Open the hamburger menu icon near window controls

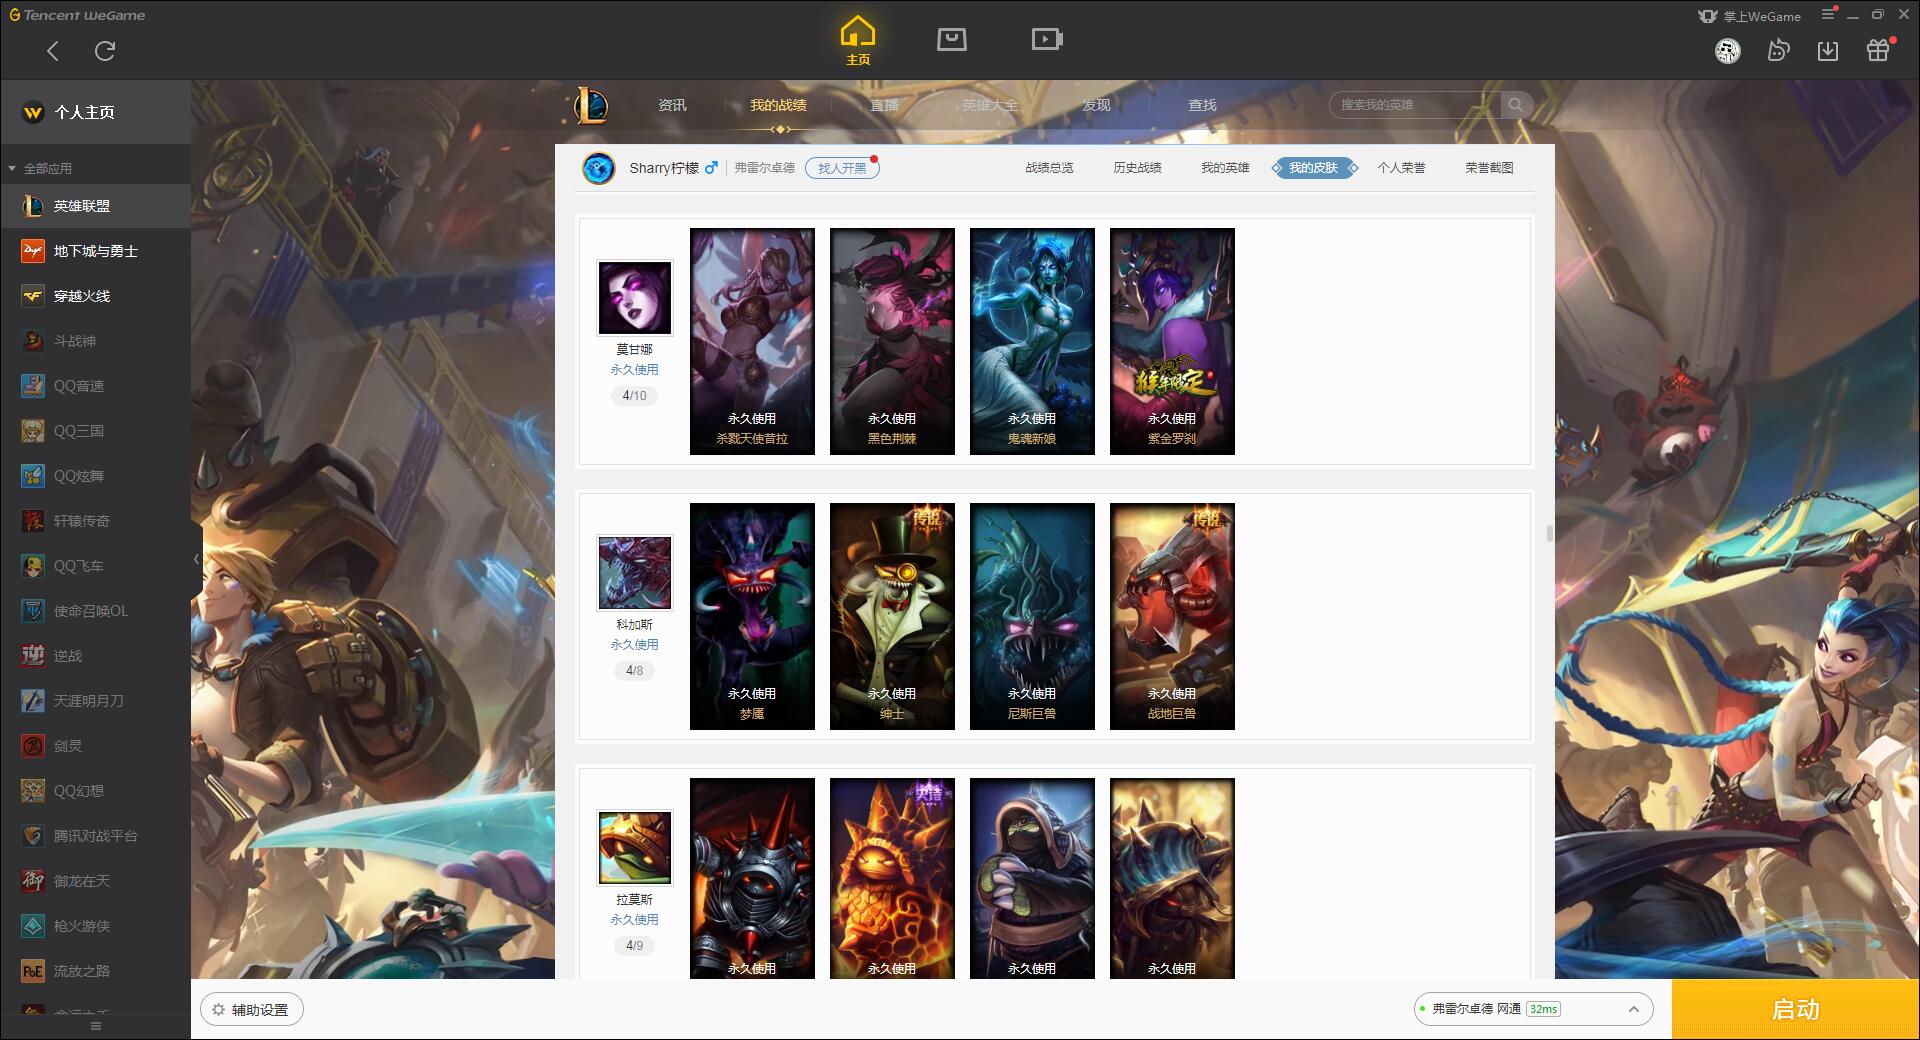pyautogui.click(x=1828, y=14)
